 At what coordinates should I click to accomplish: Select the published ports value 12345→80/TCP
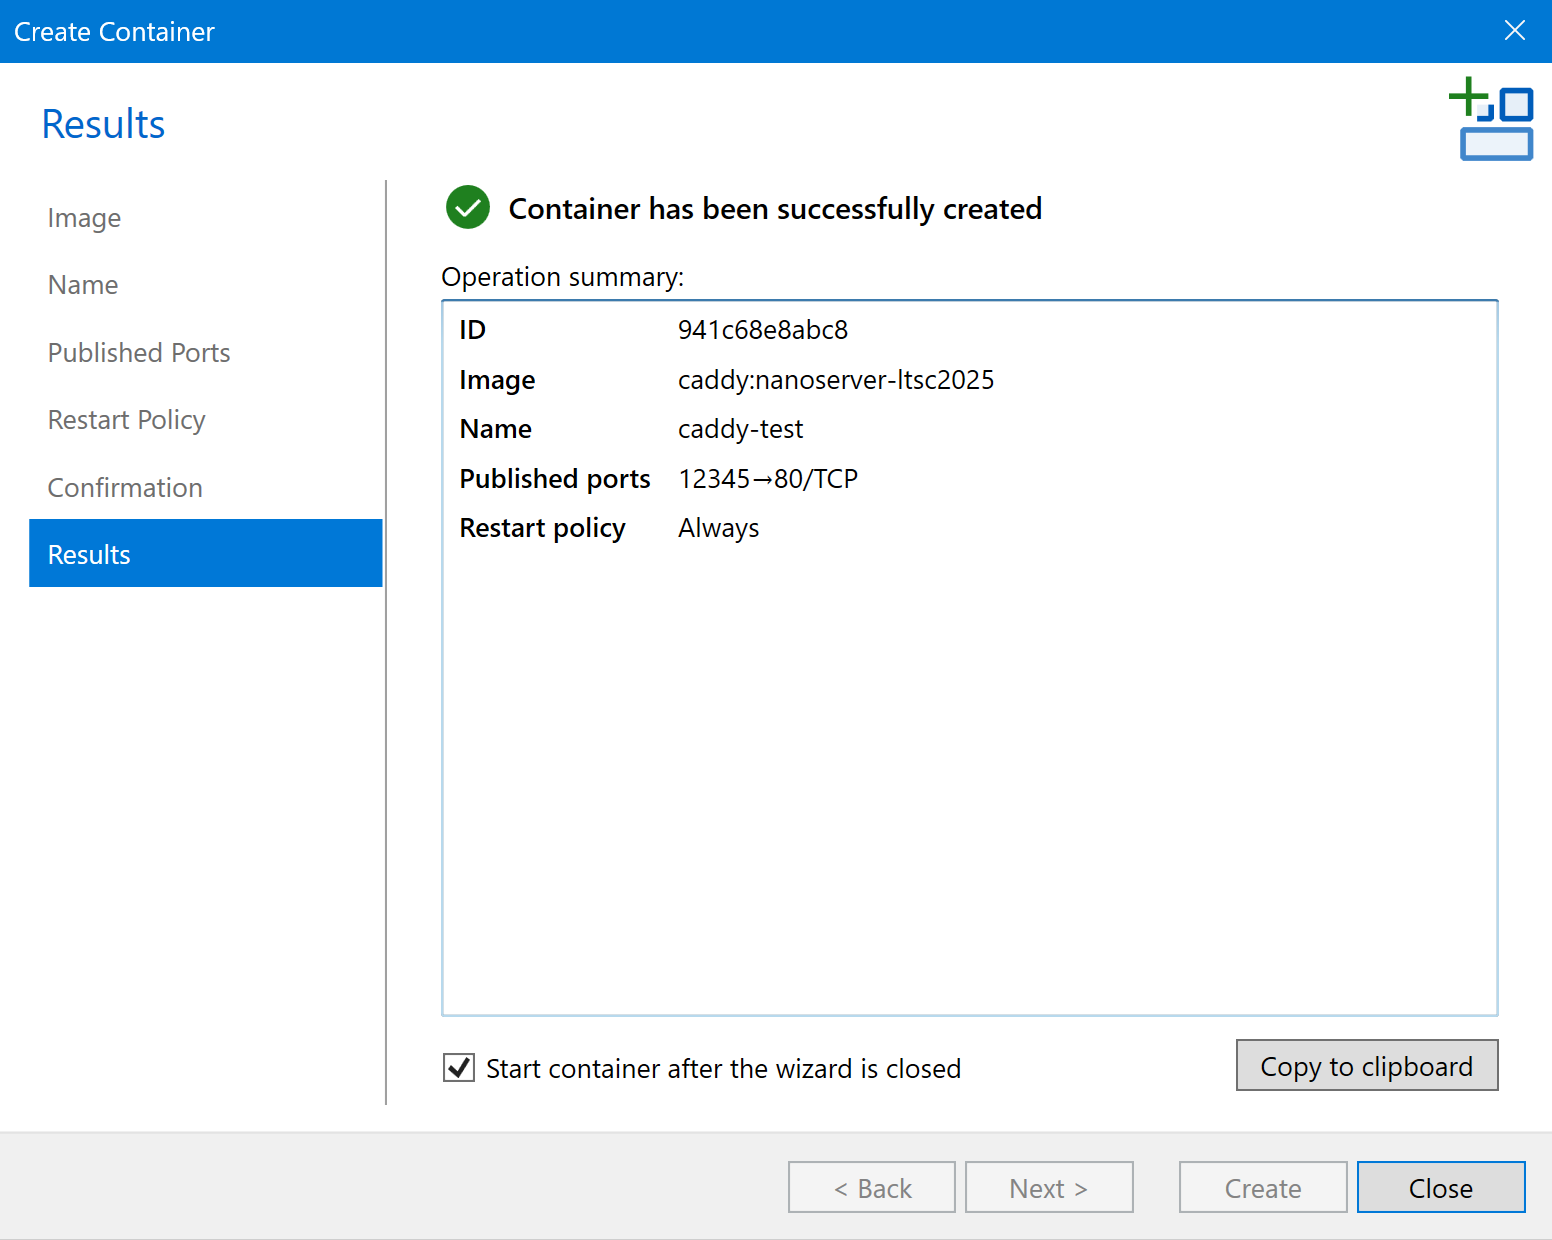(767, 479)
